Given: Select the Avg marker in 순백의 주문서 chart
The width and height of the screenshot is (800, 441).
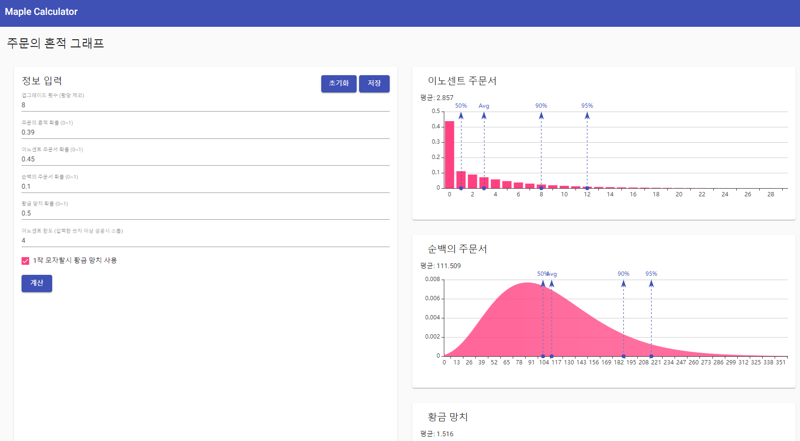Looking at the screenshot, I should pos(552,274).
